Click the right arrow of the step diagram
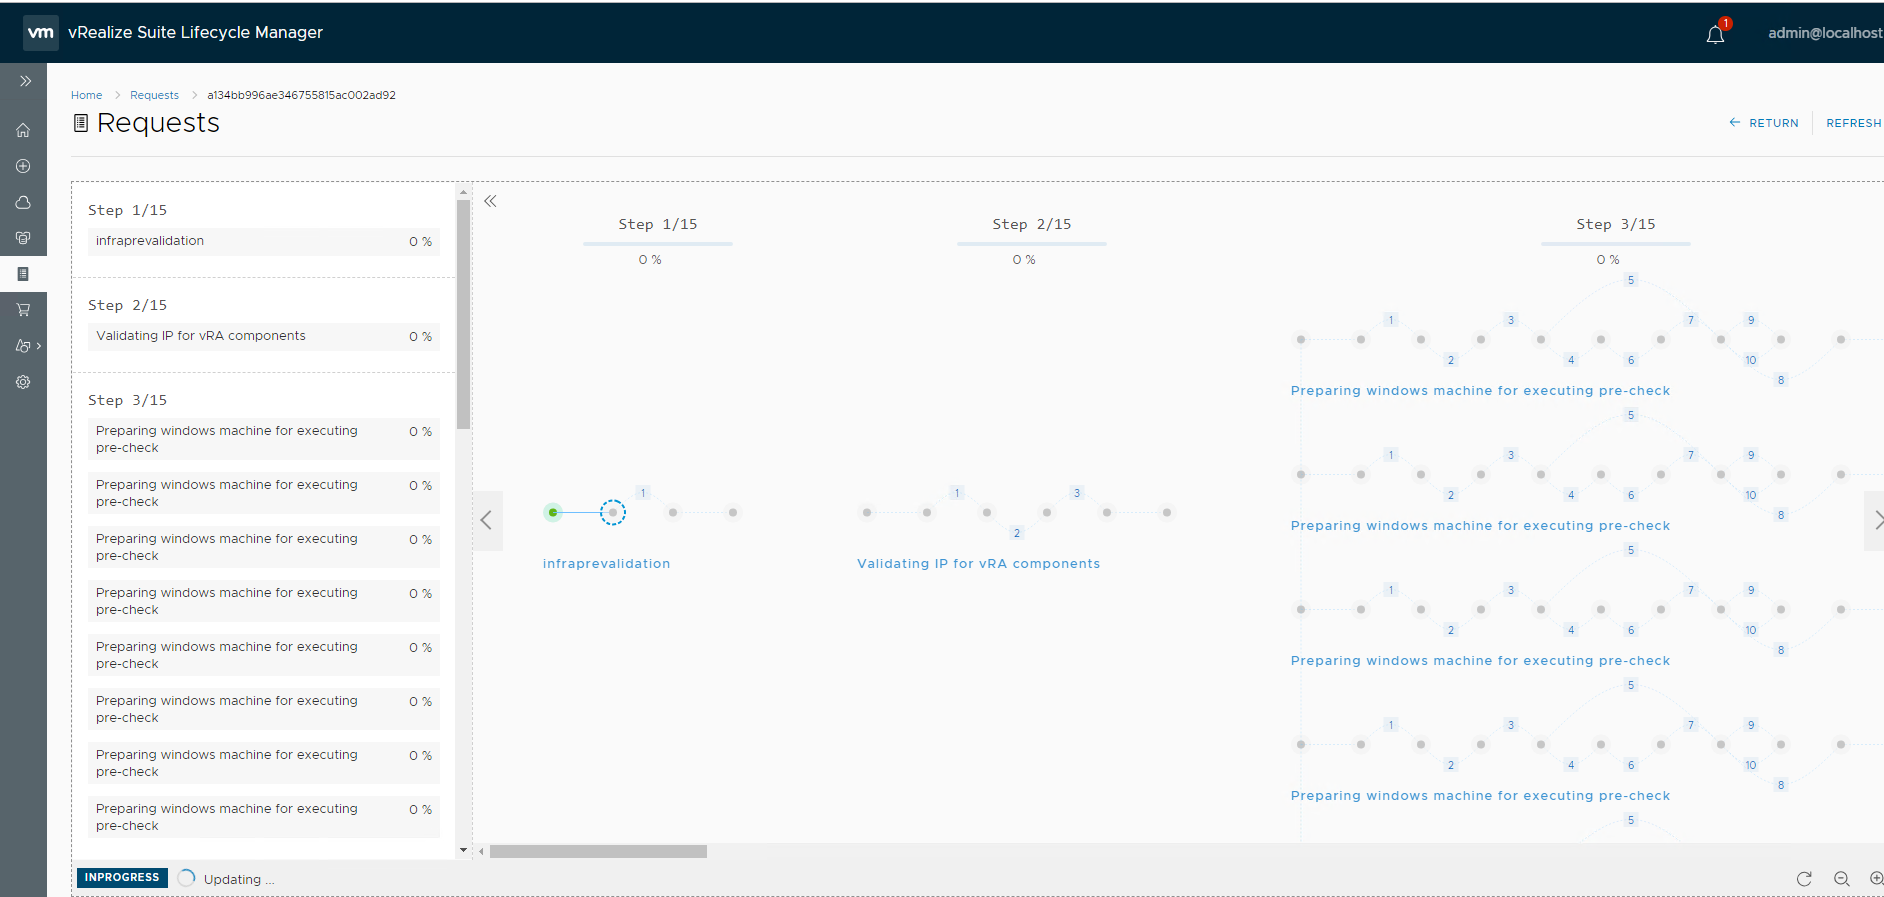The width and height of the screenshot is (1884, 897). [1876, 520]
